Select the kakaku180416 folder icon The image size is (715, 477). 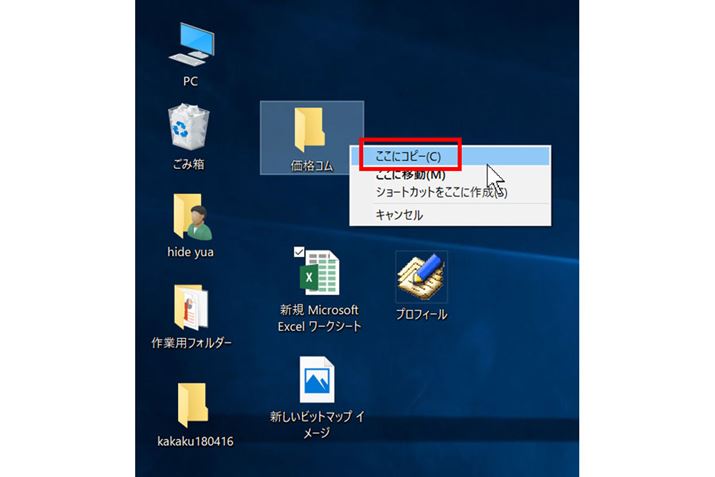pyautogui.click(x=193, y=404)
